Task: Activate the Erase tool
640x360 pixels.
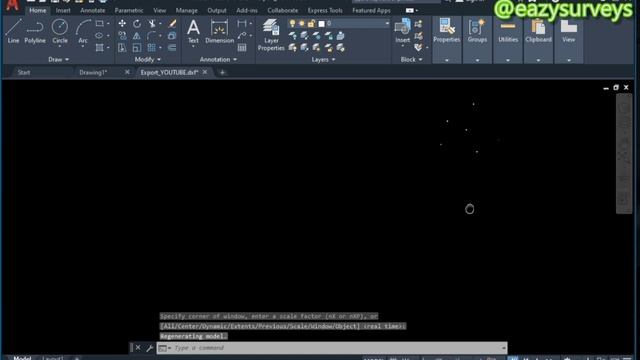Action: tap(172, 24)
